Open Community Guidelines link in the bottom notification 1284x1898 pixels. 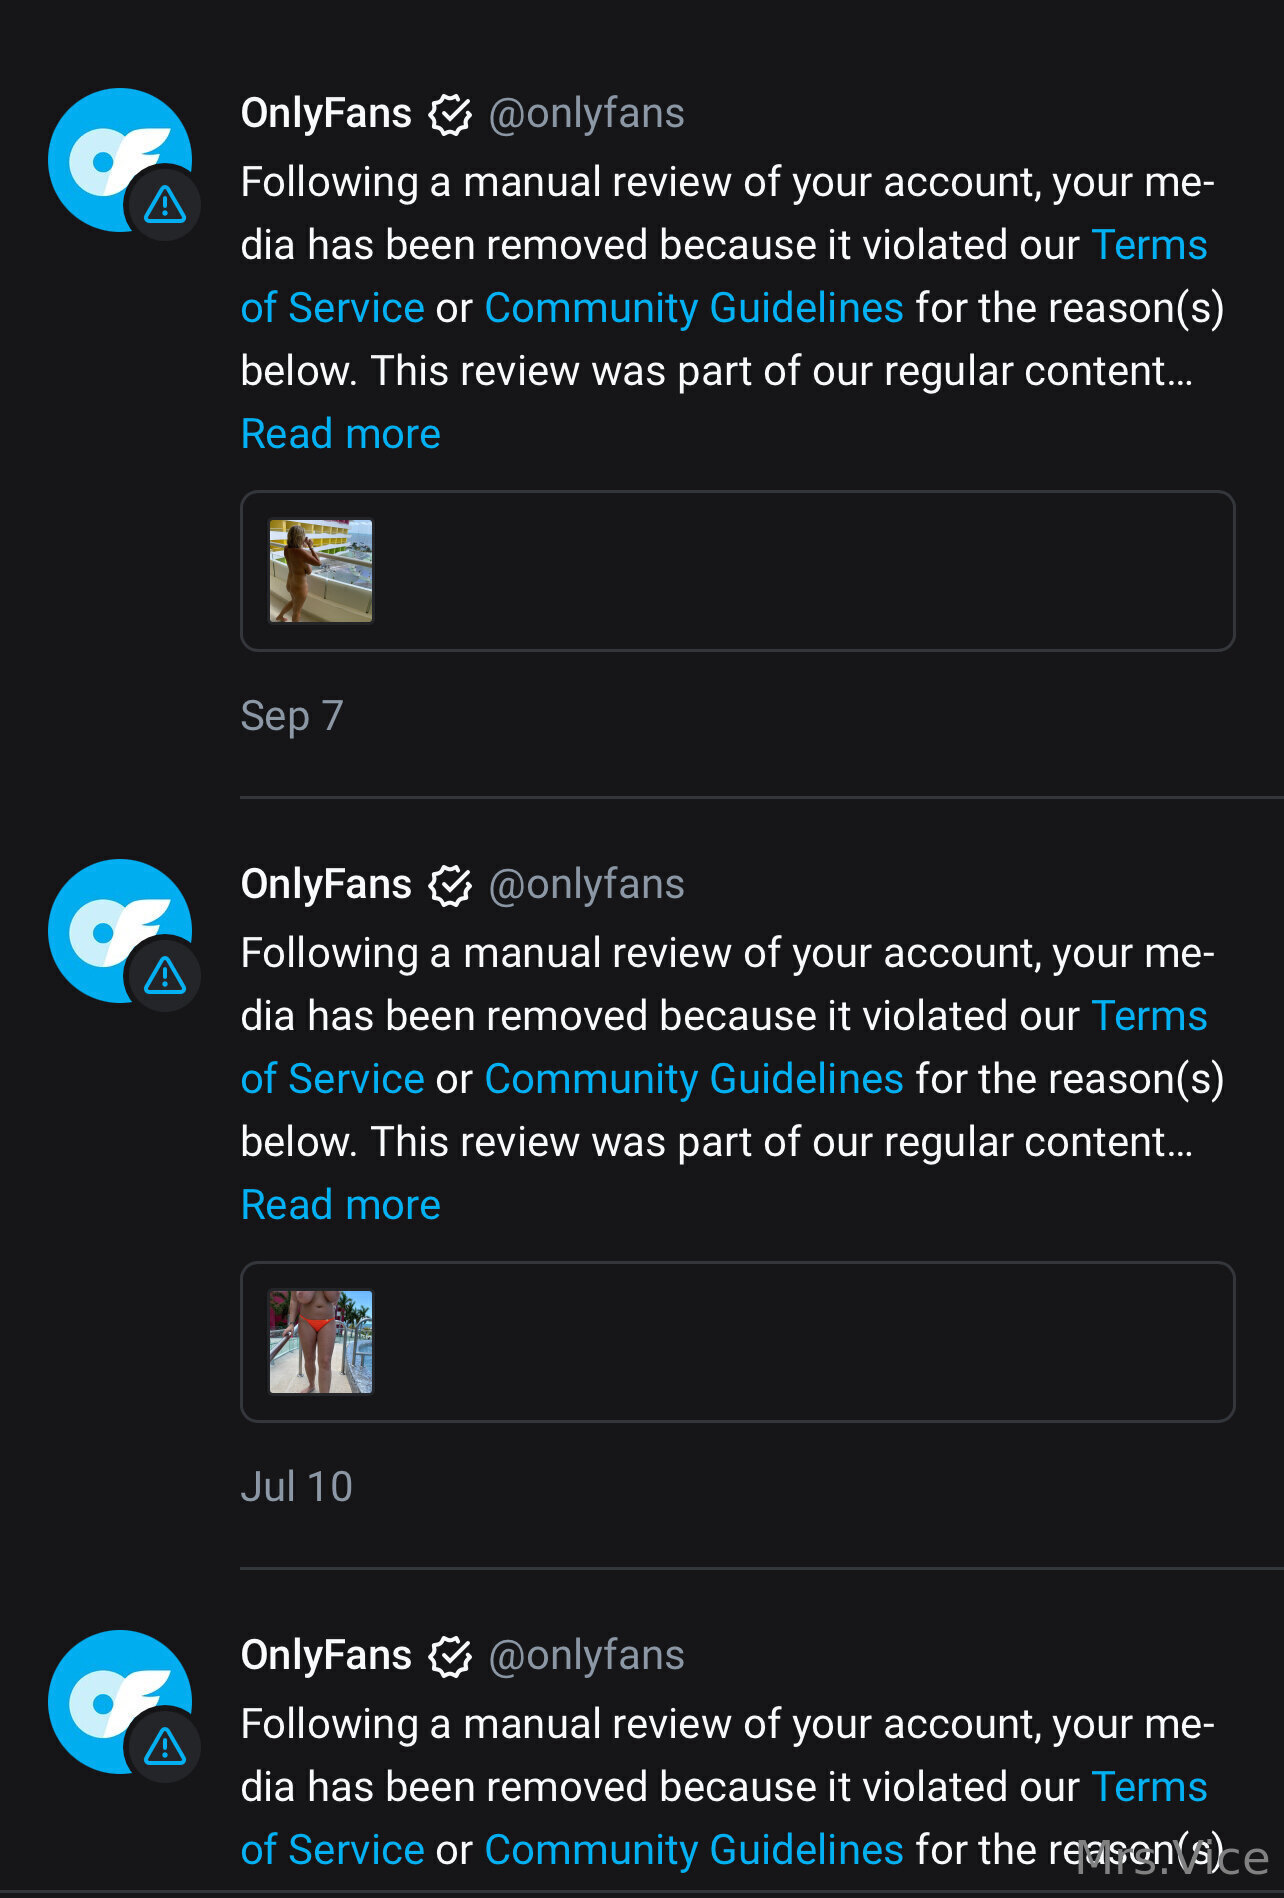(x=694, y=1850)
